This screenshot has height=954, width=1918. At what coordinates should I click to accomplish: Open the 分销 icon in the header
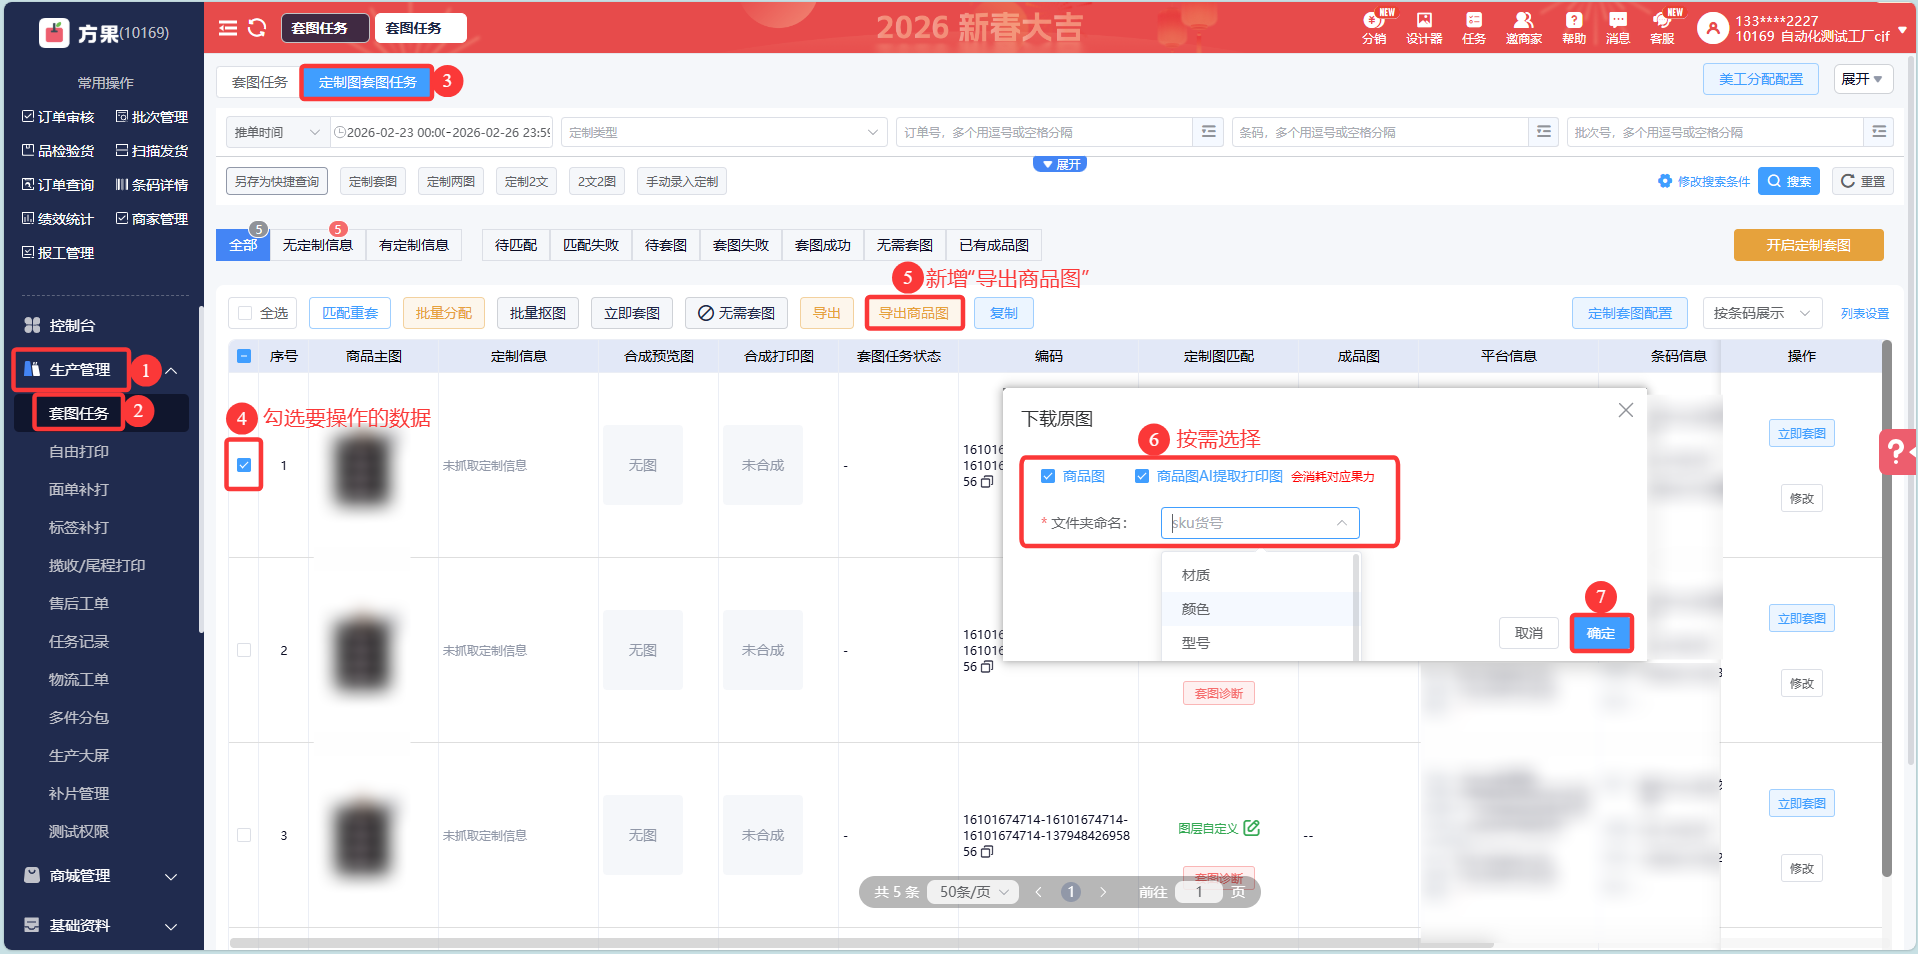pyautogui.click(x=1374, y=27)
